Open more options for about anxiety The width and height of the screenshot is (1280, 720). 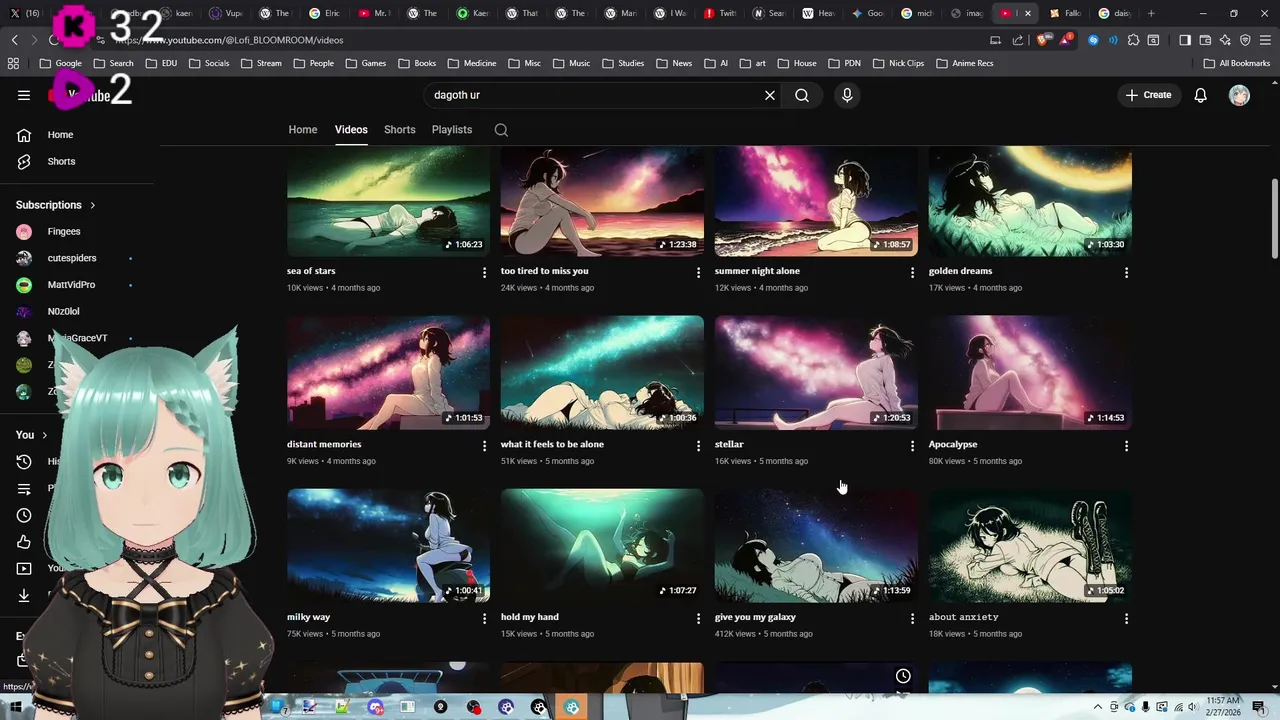pos(1126,618)
